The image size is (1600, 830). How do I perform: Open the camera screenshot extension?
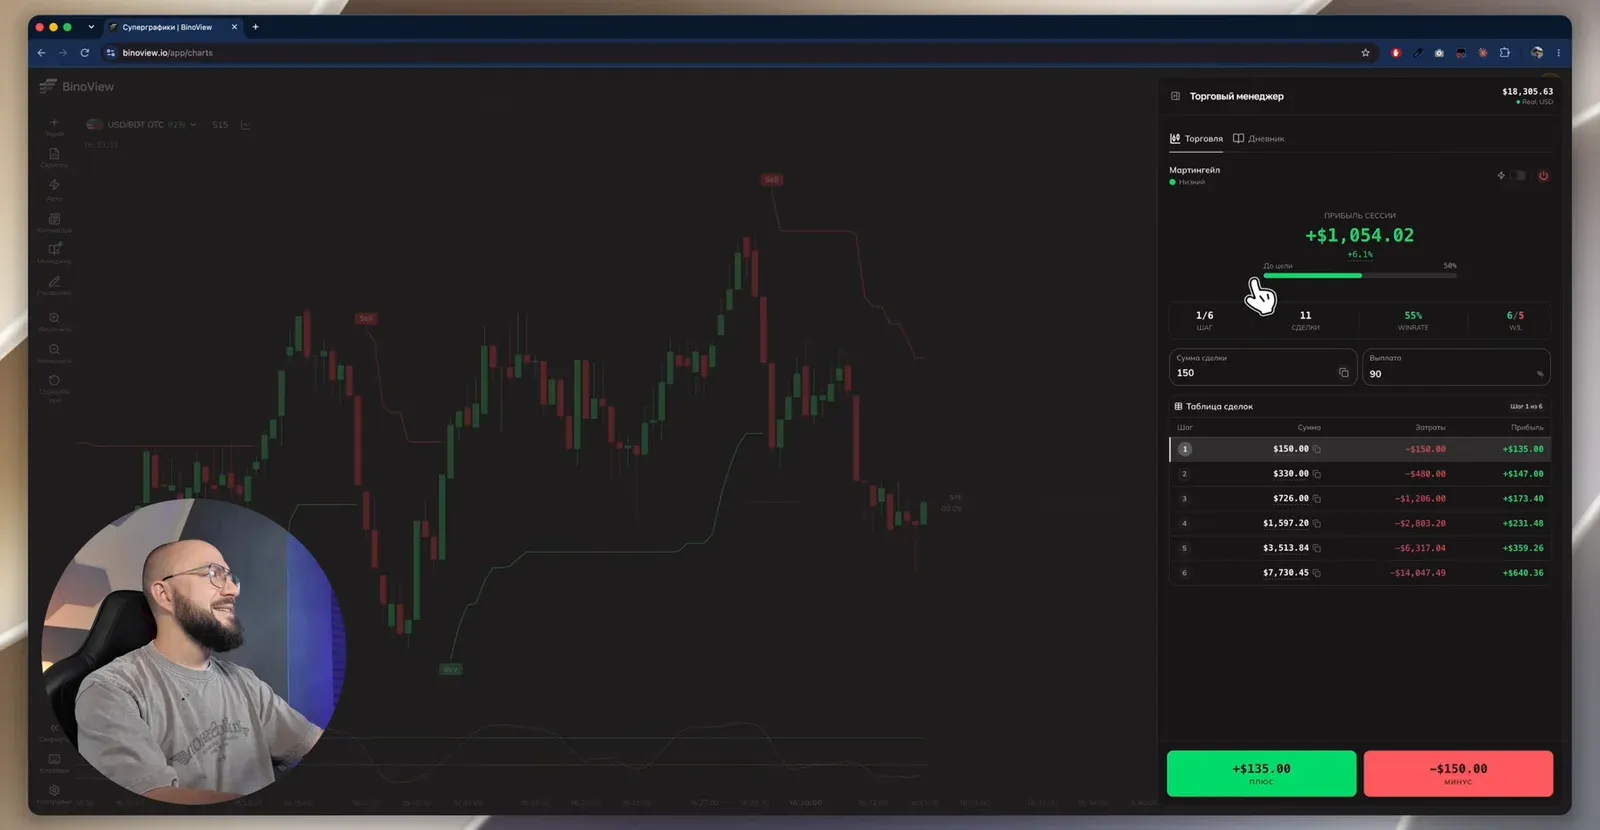[1439, 53]
